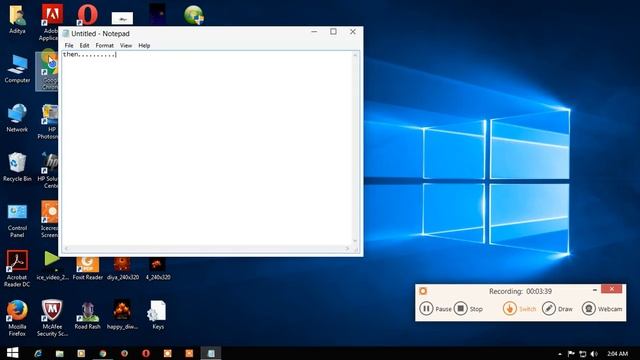
Task: Select the McAfee Security desktop icon
Action: click(52, 318)
